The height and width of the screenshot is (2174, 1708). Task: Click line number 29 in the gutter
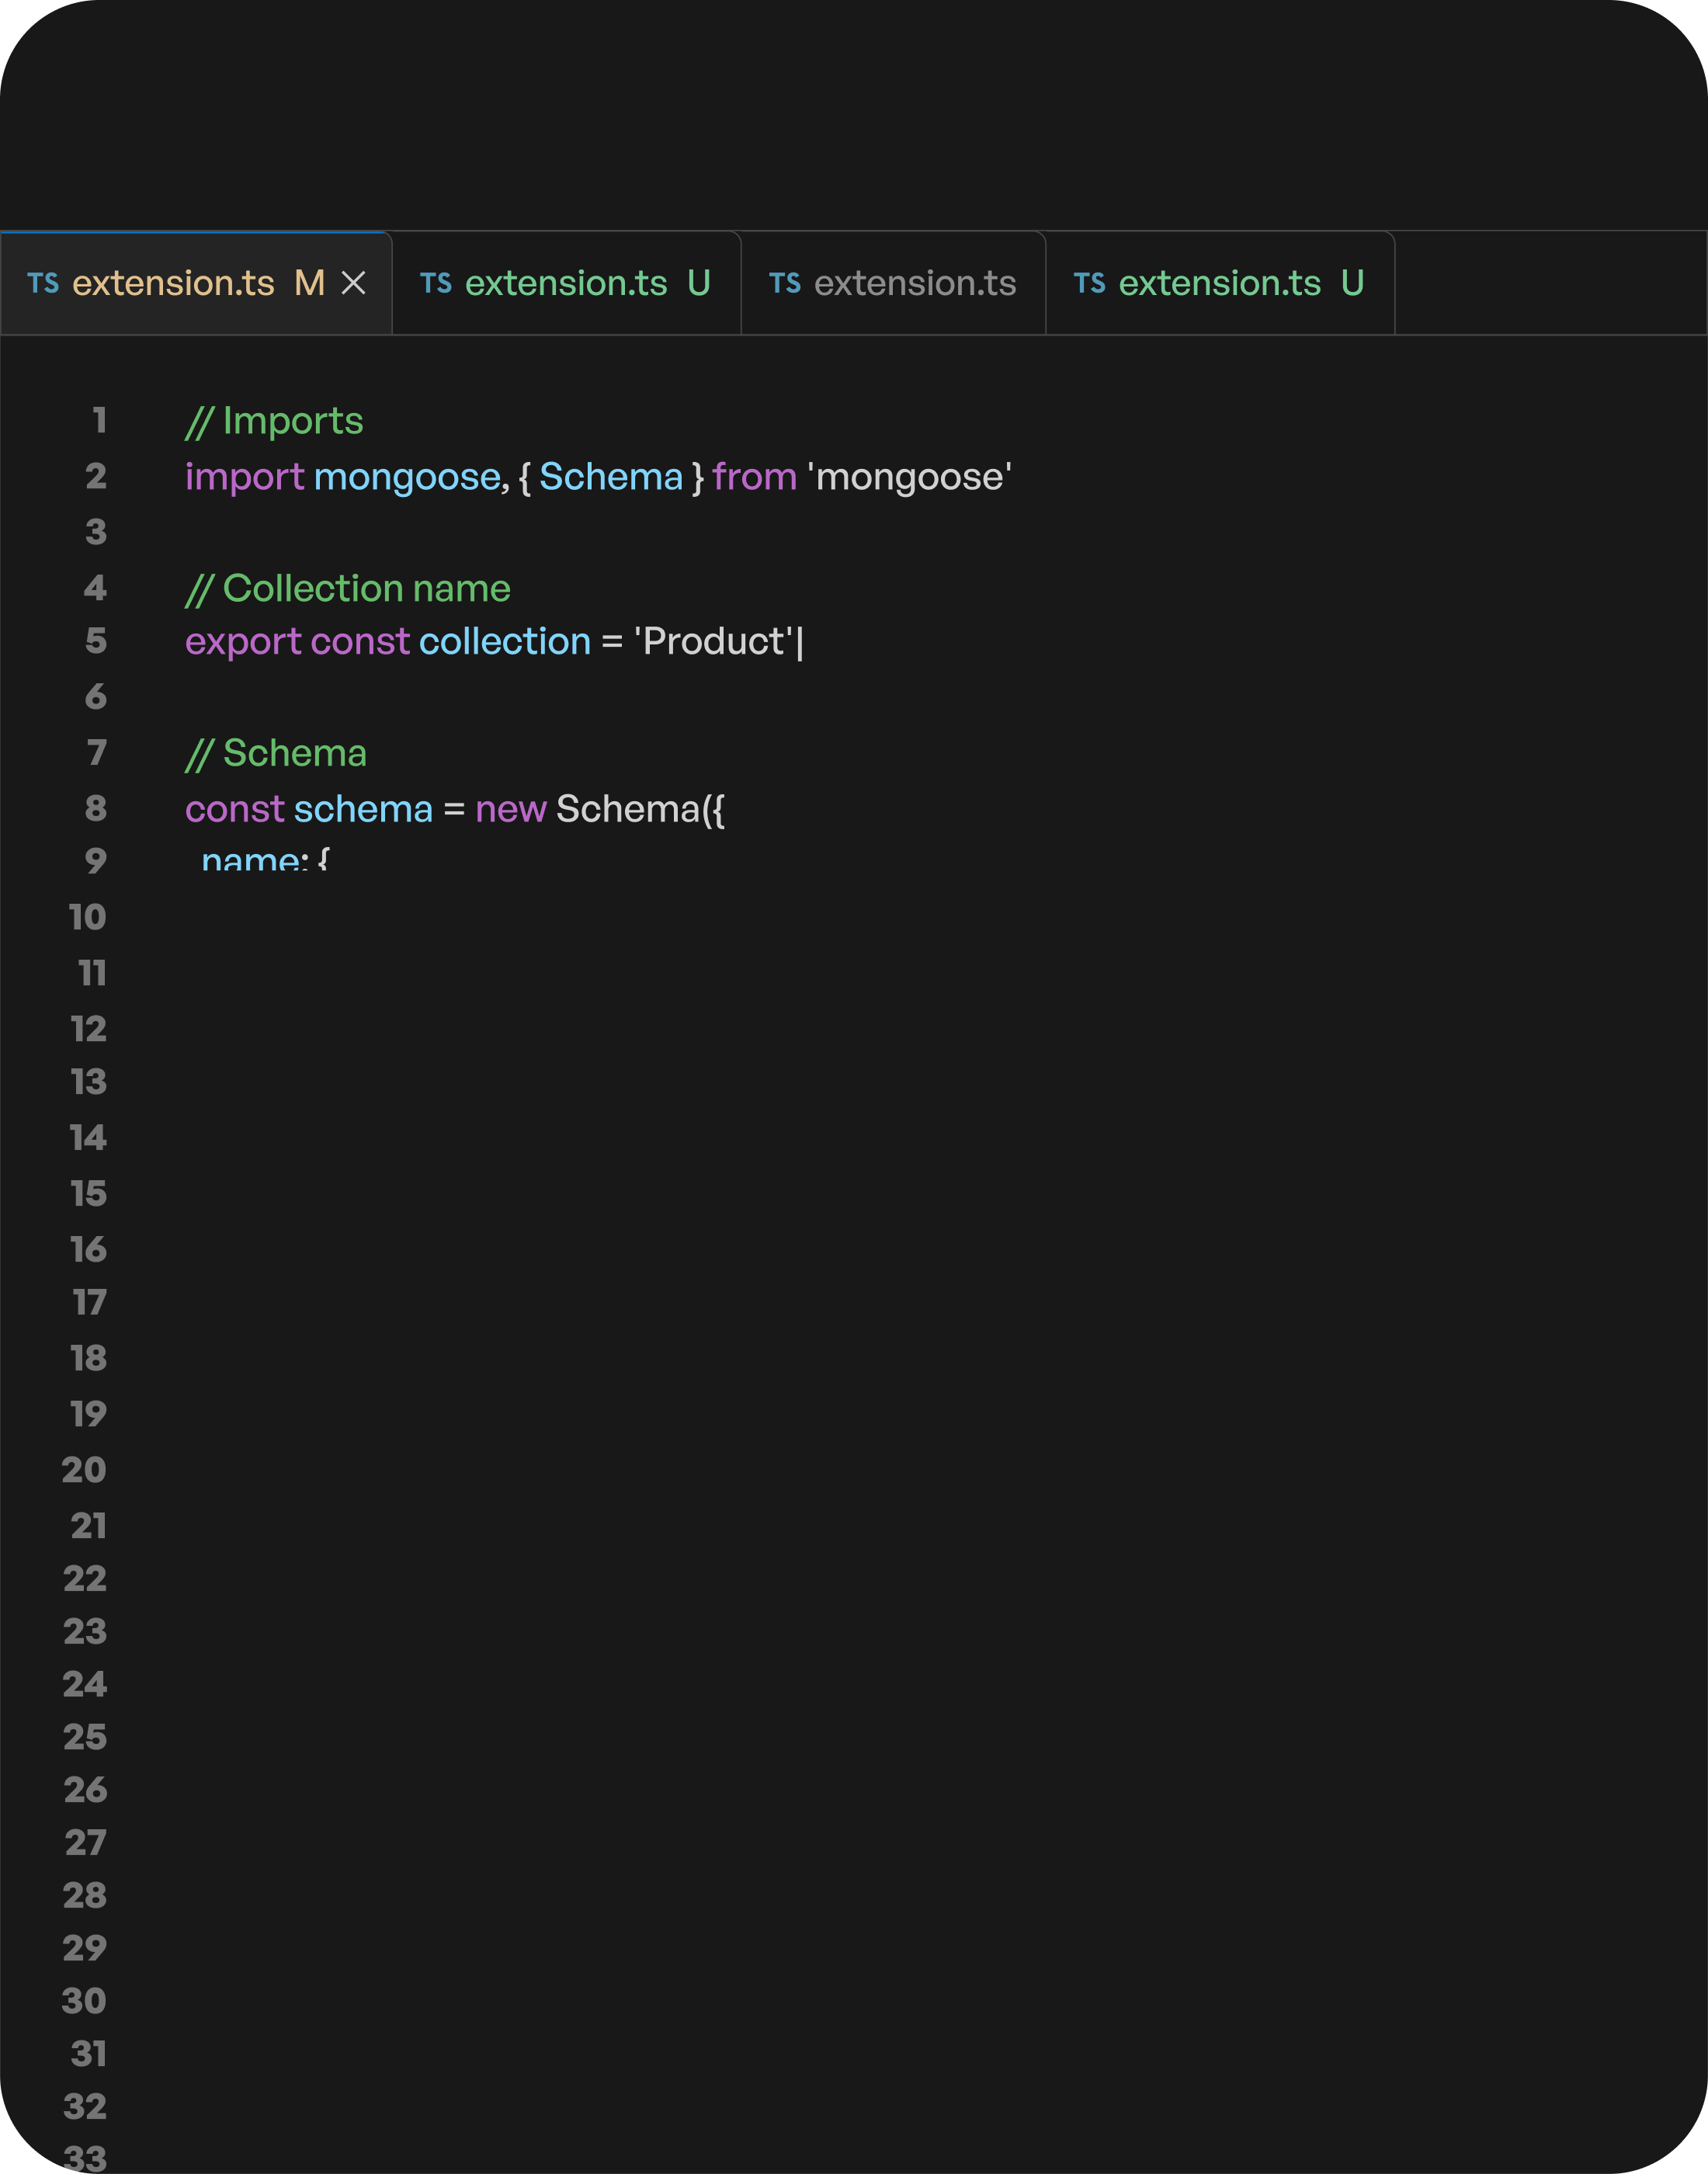[x=85, y=1948]
